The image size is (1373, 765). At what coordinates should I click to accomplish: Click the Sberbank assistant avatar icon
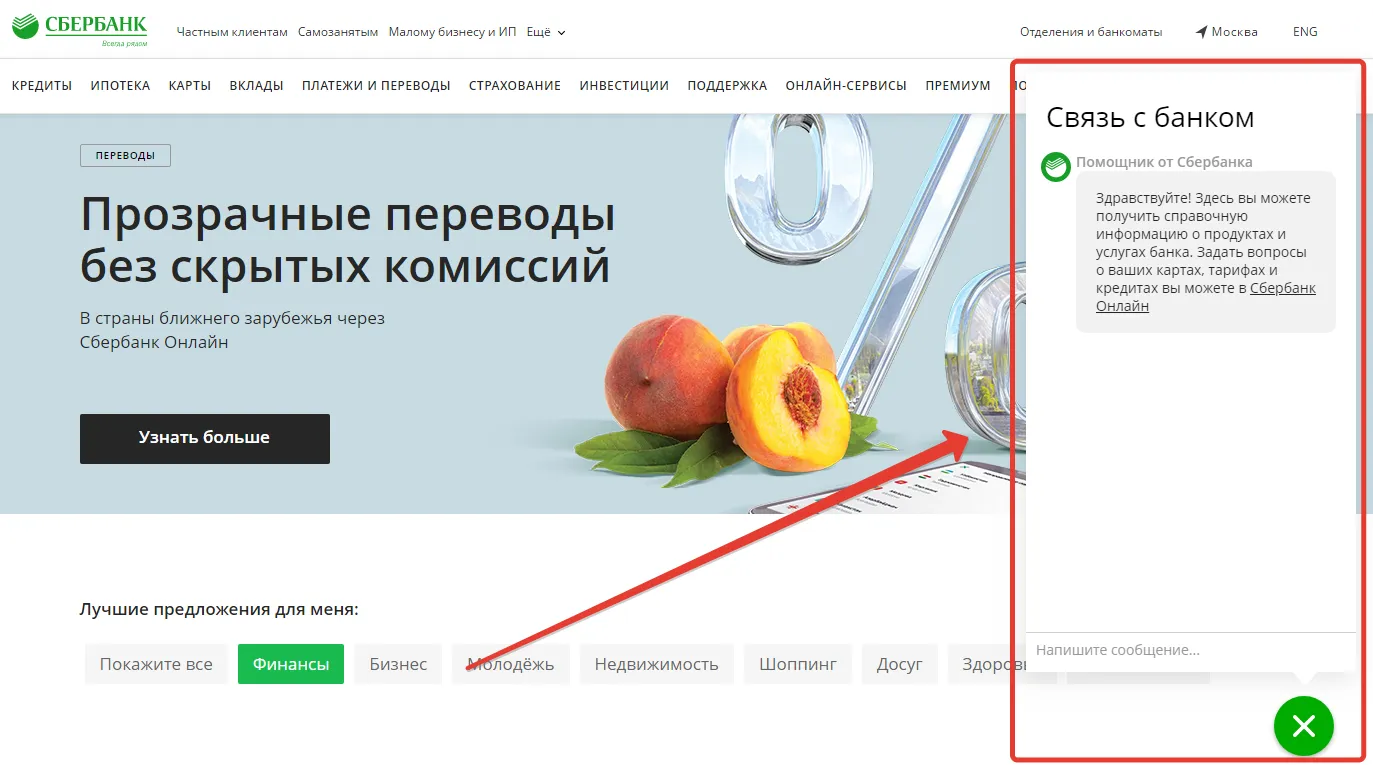(1056, 166)
